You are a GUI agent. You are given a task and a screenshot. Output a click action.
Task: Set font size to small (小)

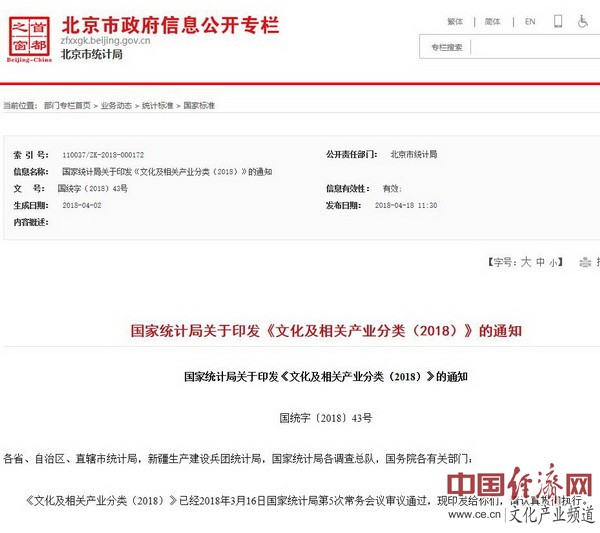pos(555,262)
